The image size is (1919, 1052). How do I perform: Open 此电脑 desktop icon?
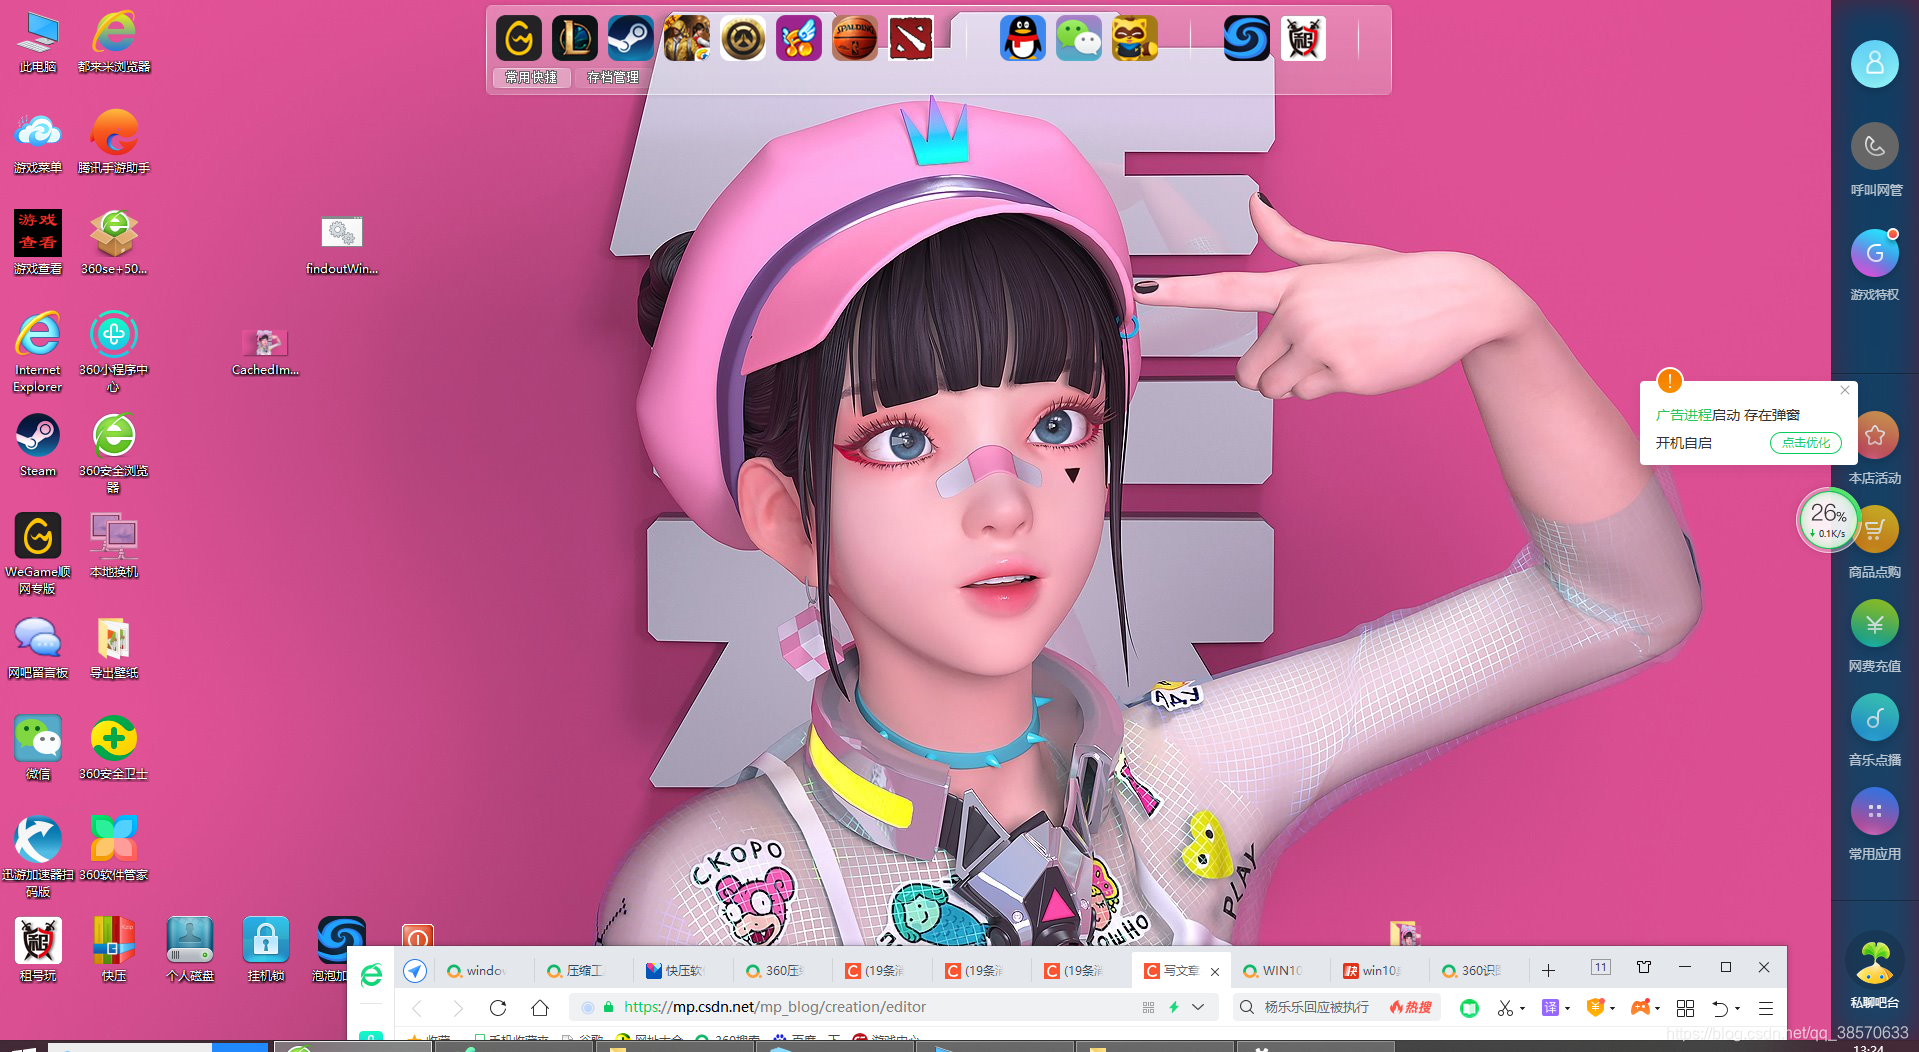tap(38, 42)
